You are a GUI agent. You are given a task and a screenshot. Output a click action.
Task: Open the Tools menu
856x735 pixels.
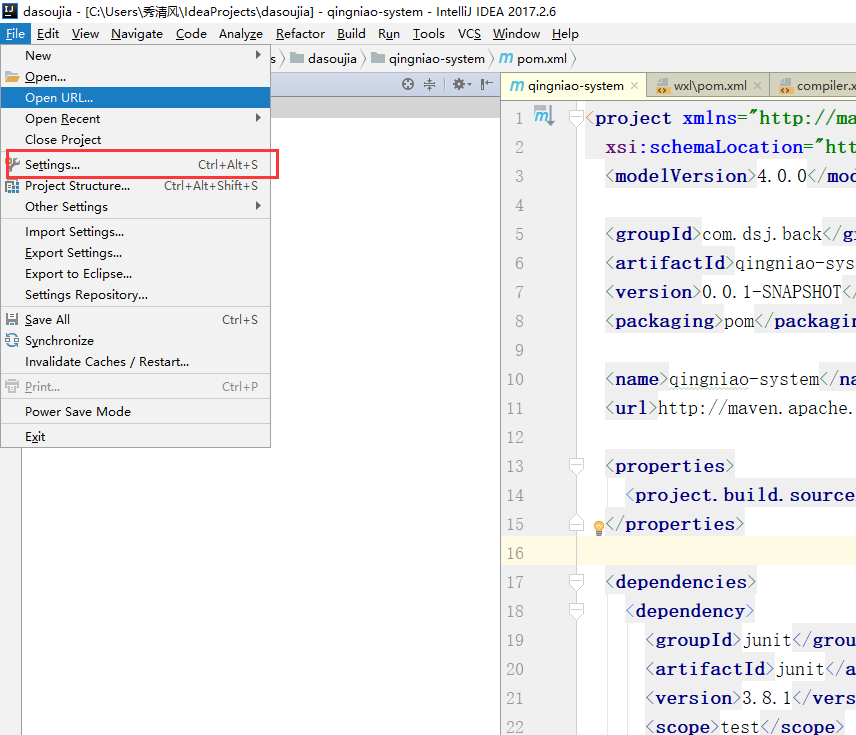(x=429, y=34)
